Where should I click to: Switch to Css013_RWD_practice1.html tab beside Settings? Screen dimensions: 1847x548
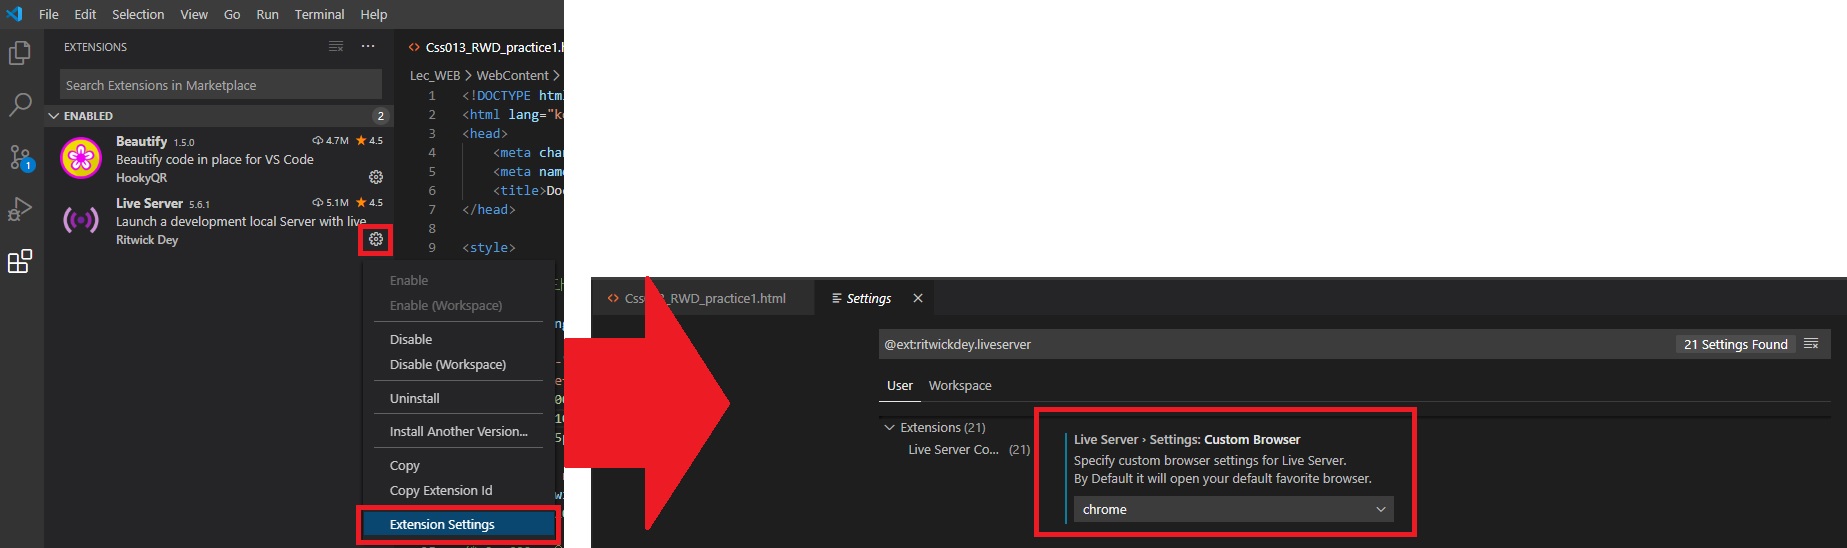(705, 298)
